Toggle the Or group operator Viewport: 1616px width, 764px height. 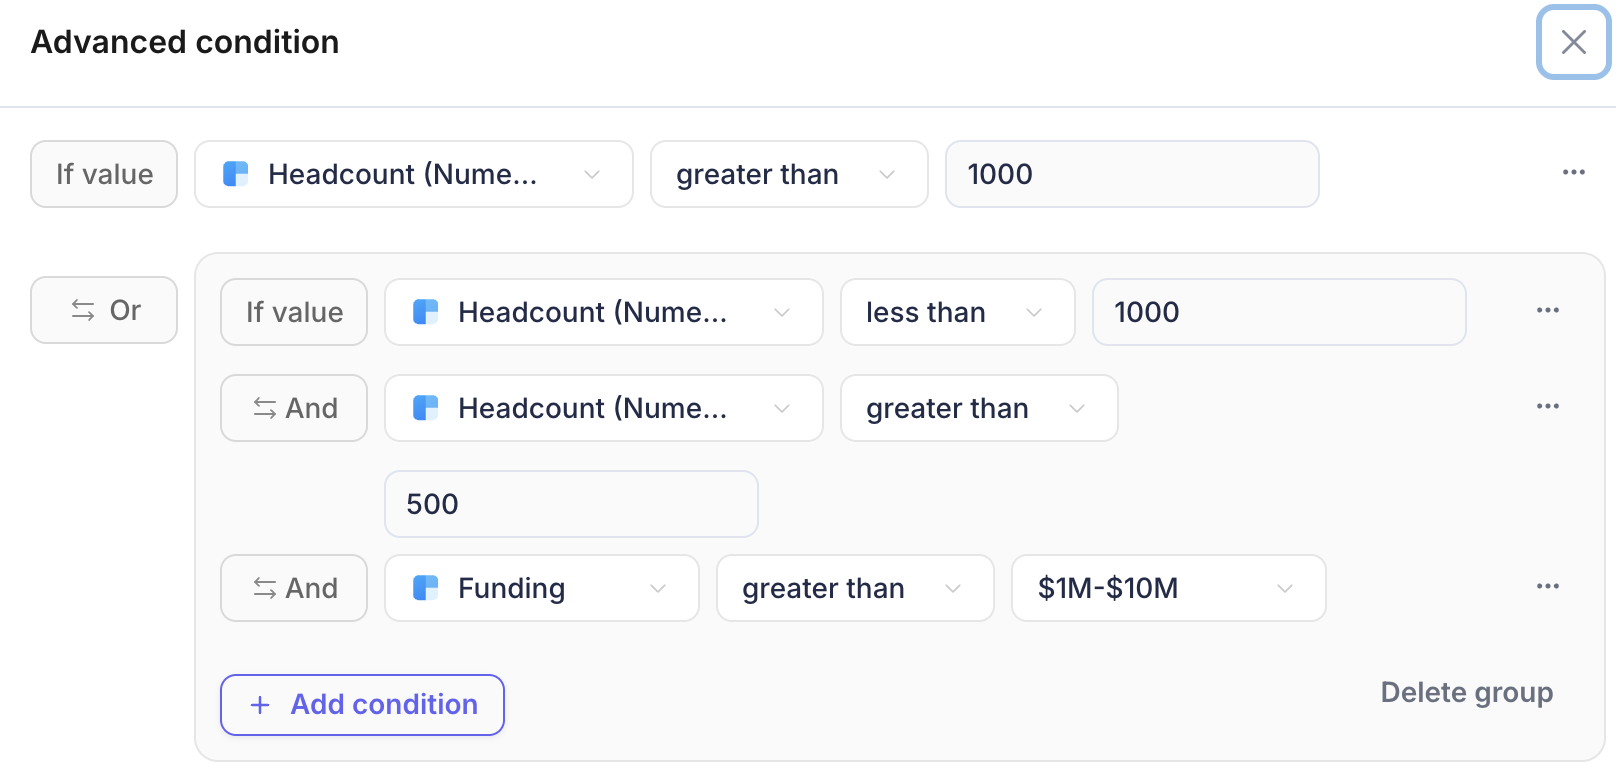[x=104, y=310]
